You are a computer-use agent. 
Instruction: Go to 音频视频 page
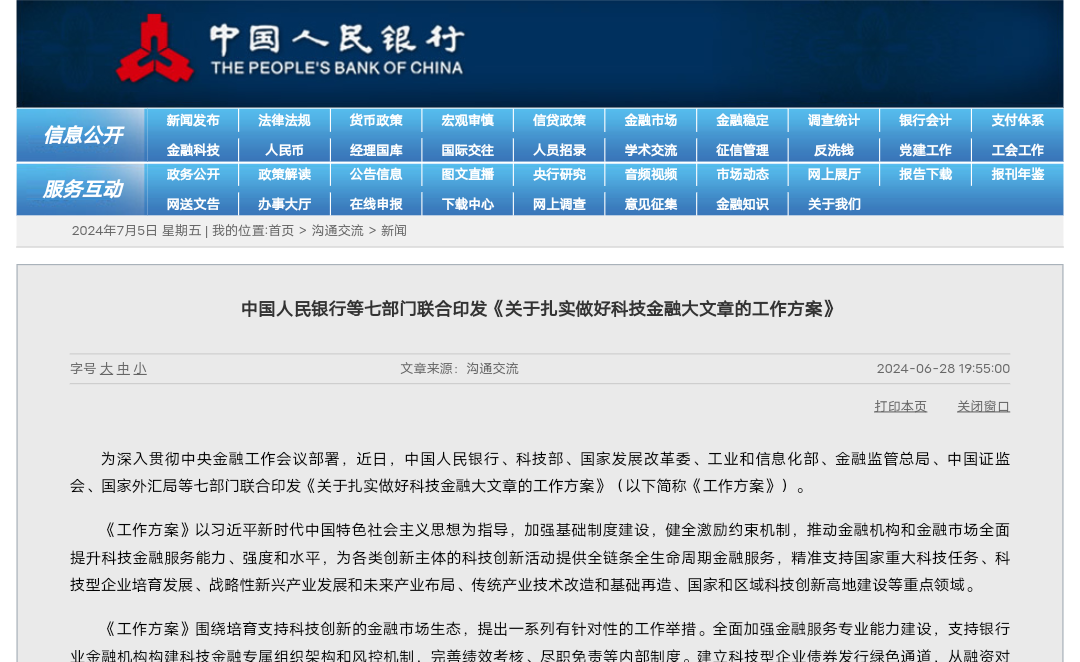click(x=651, y=174)
